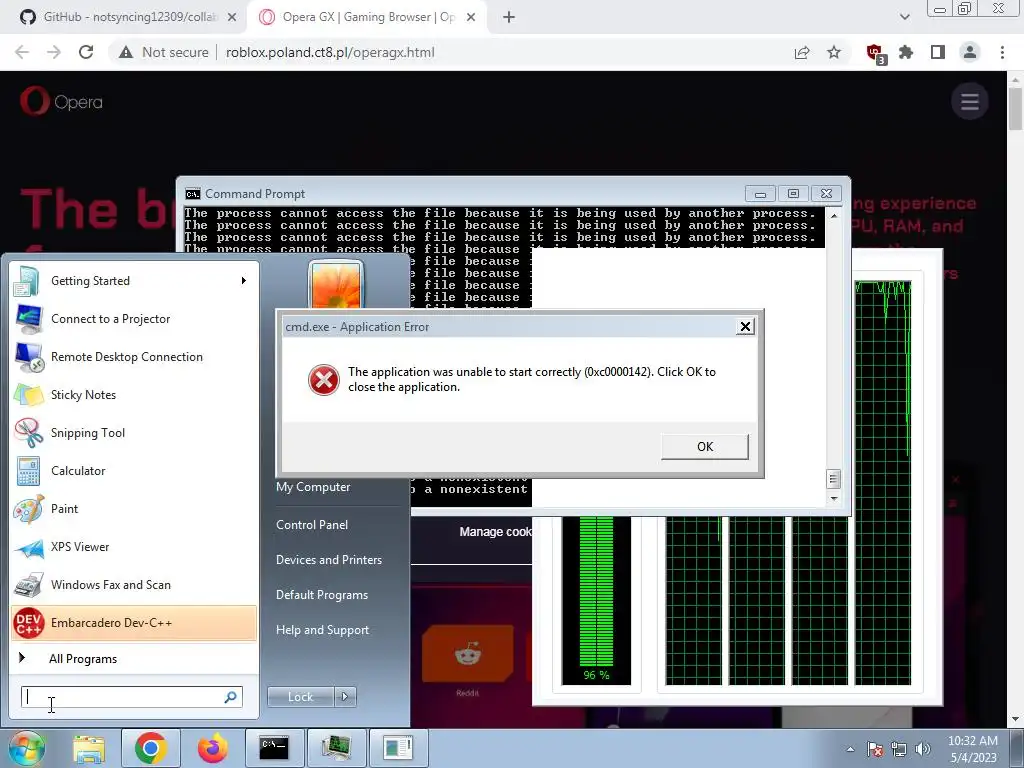Viewport: 1024px width, 768px height.
Task: Launch Remote Desktop Connection
Action: (134, 357)
